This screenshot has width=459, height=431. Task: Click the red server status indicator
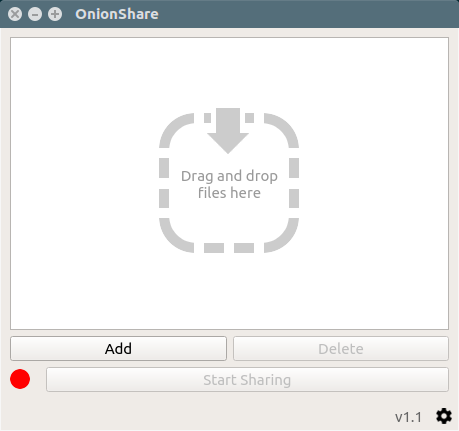click(20, 379)
